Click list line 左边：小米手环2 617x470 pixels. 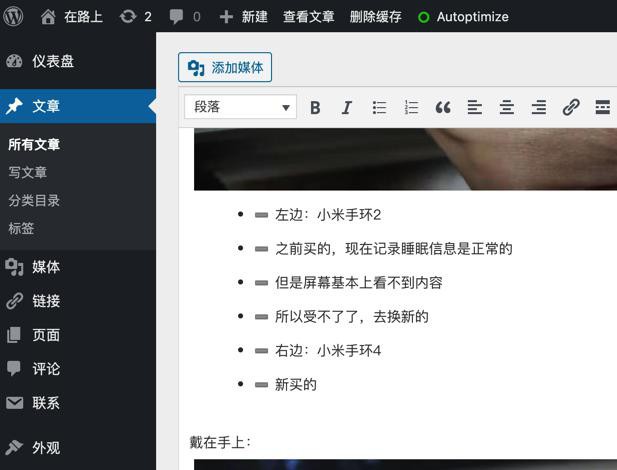click(x=328, y=215)
